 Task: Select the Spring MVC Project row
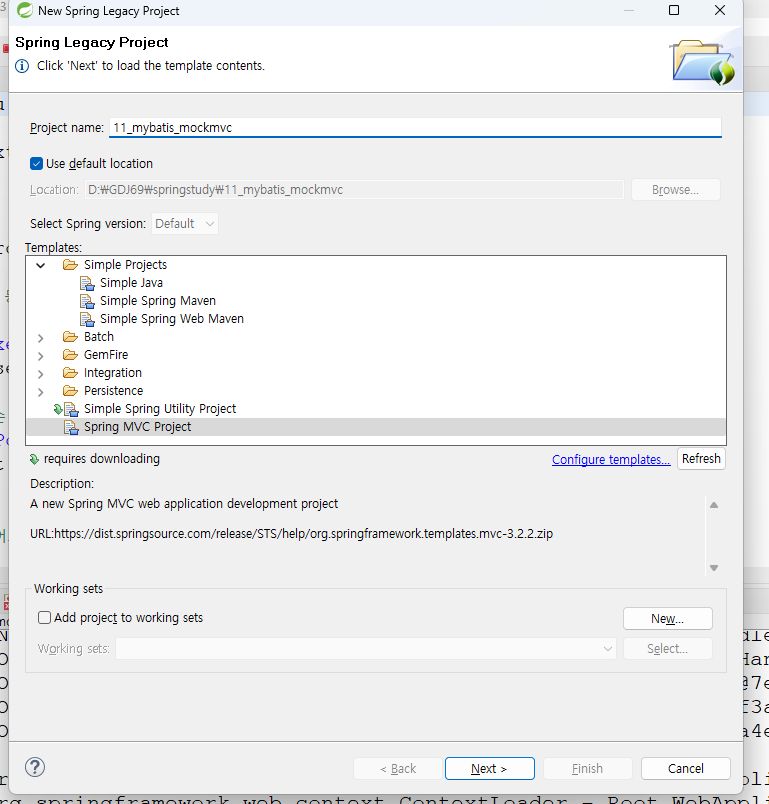(376, 427)
